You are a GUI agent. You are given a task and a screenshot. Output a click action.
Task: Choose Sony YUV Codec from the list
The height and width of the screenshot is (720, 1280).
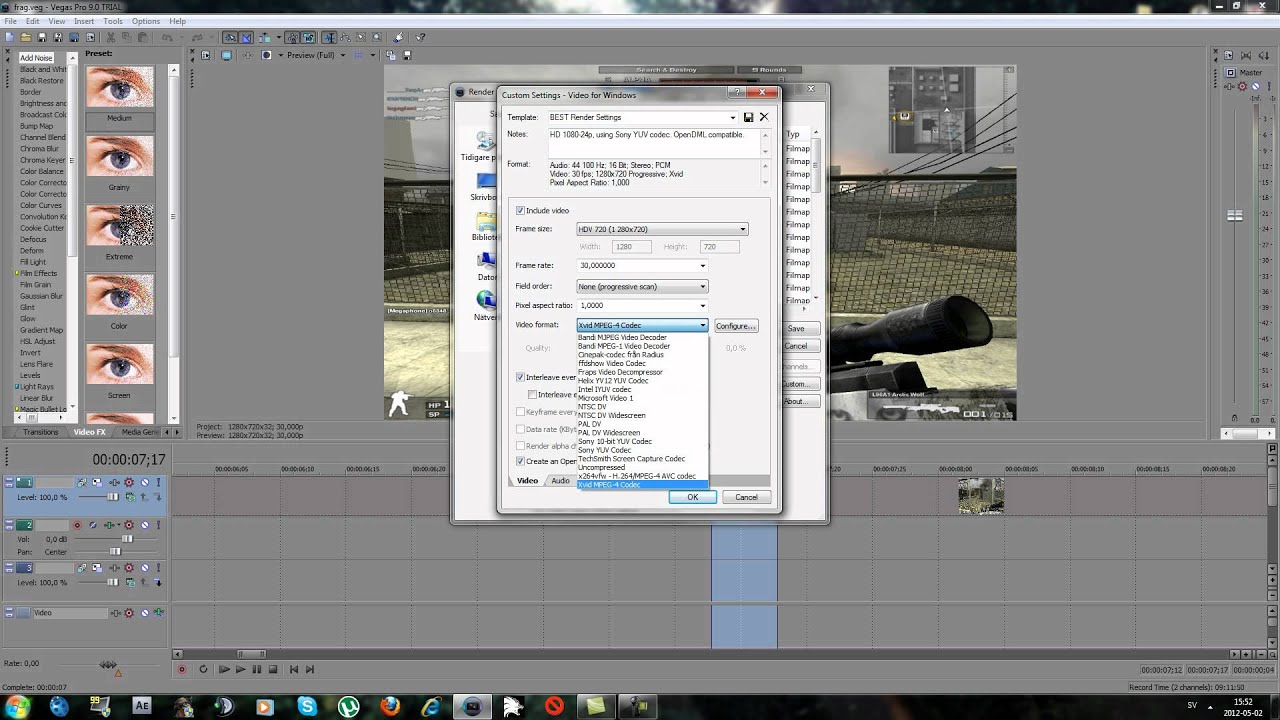pos(605,450)
